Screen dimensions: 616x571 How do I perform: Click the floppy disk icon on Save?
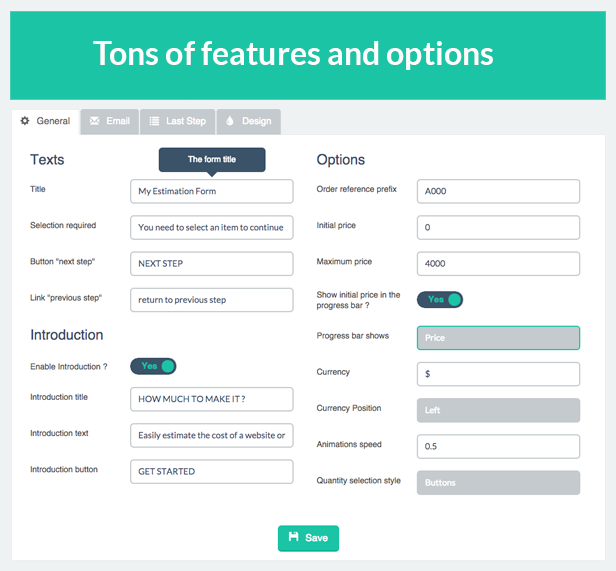[293, 537]
